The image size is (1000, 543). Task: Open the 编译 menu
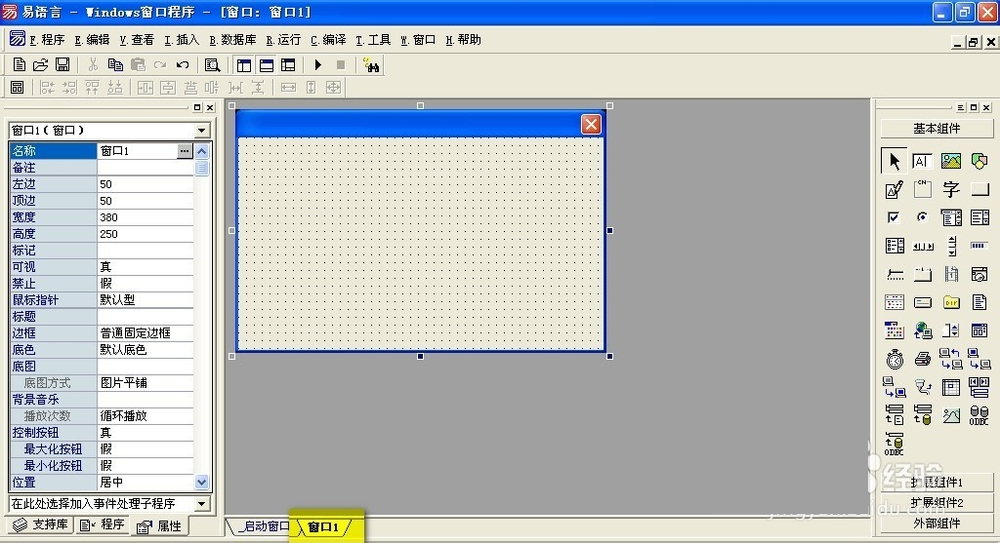(328, 40)
